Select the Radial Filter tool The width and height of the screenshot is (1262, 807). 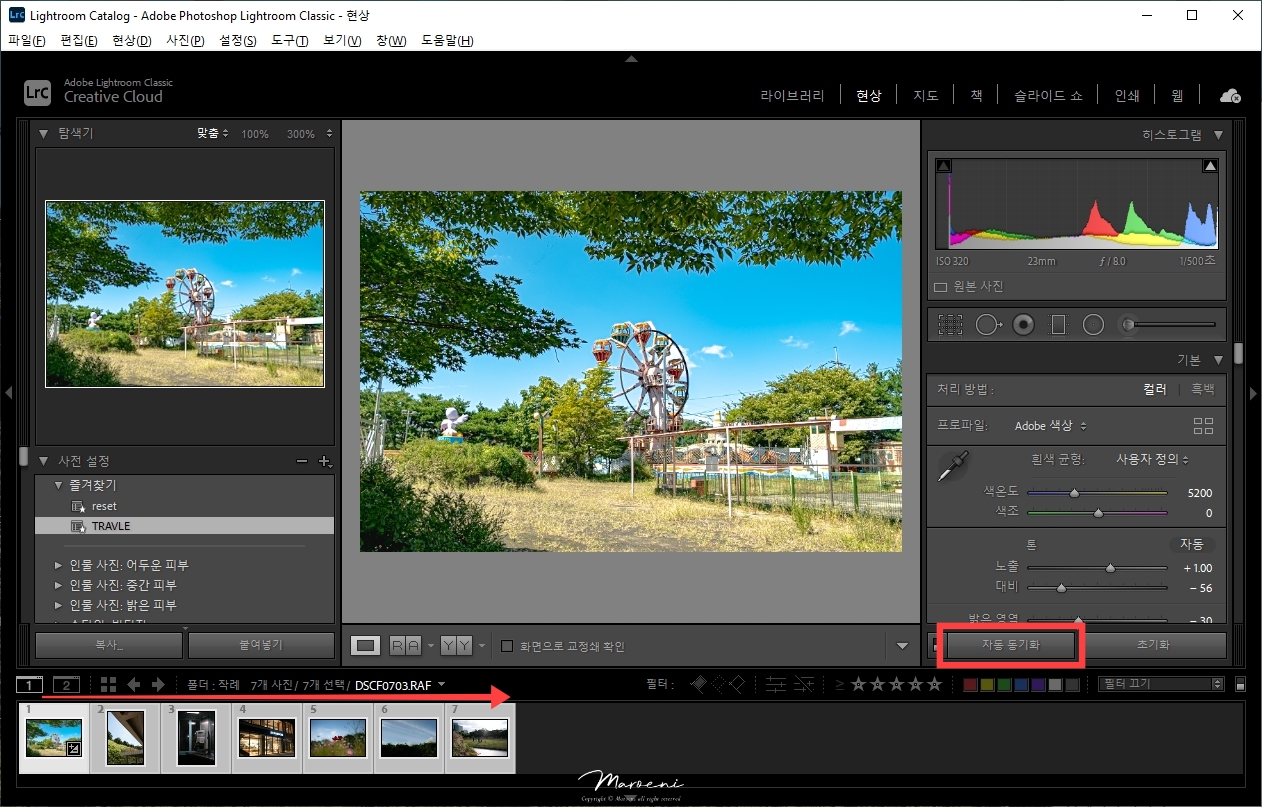coord(1093,324)
